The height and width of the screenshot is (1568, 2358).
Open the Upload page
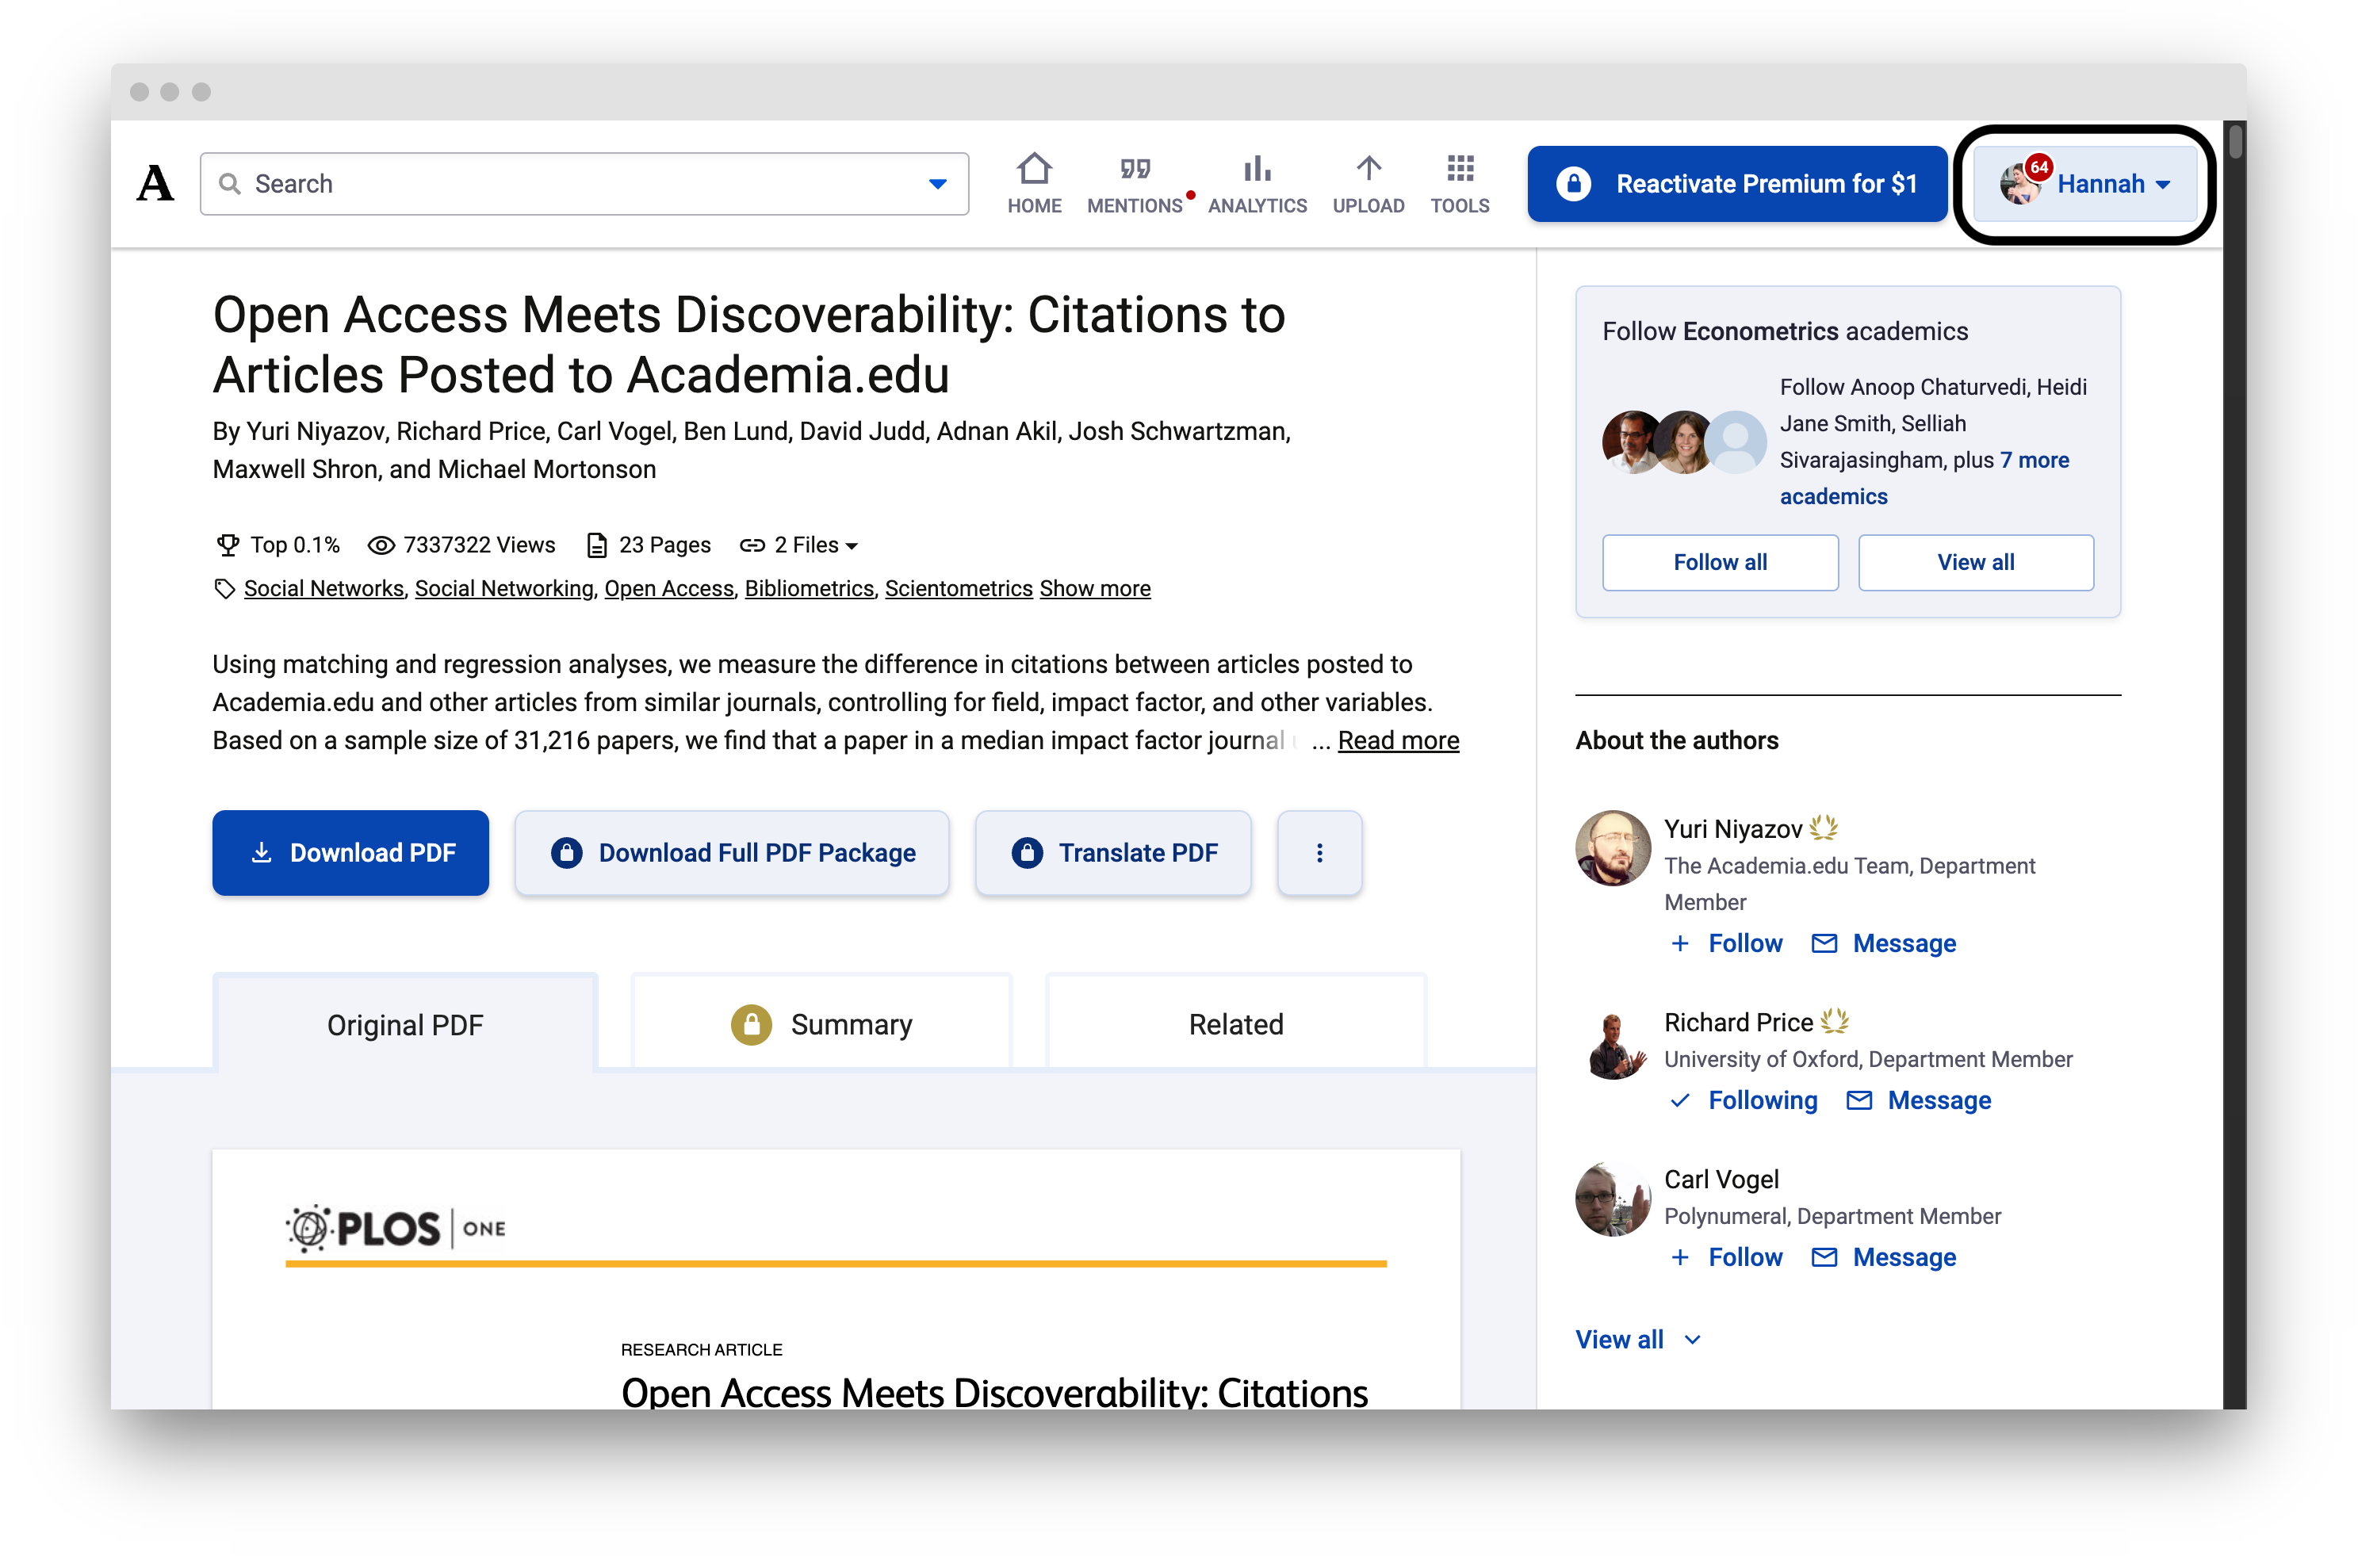coord(1368,182)
